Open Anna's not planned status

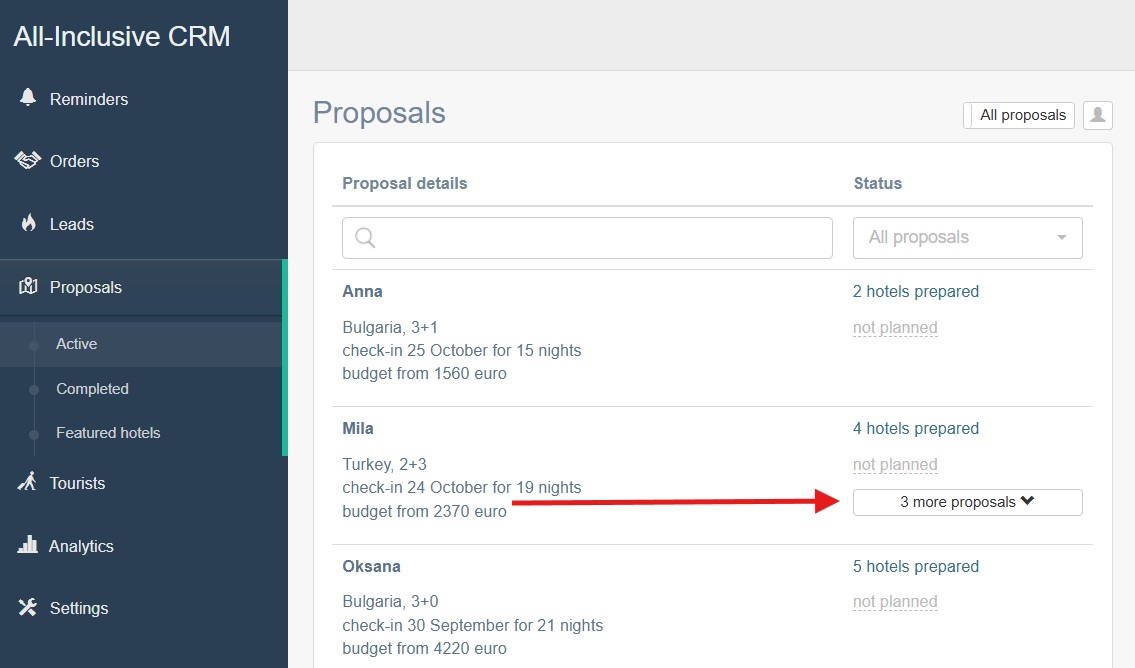895,328
